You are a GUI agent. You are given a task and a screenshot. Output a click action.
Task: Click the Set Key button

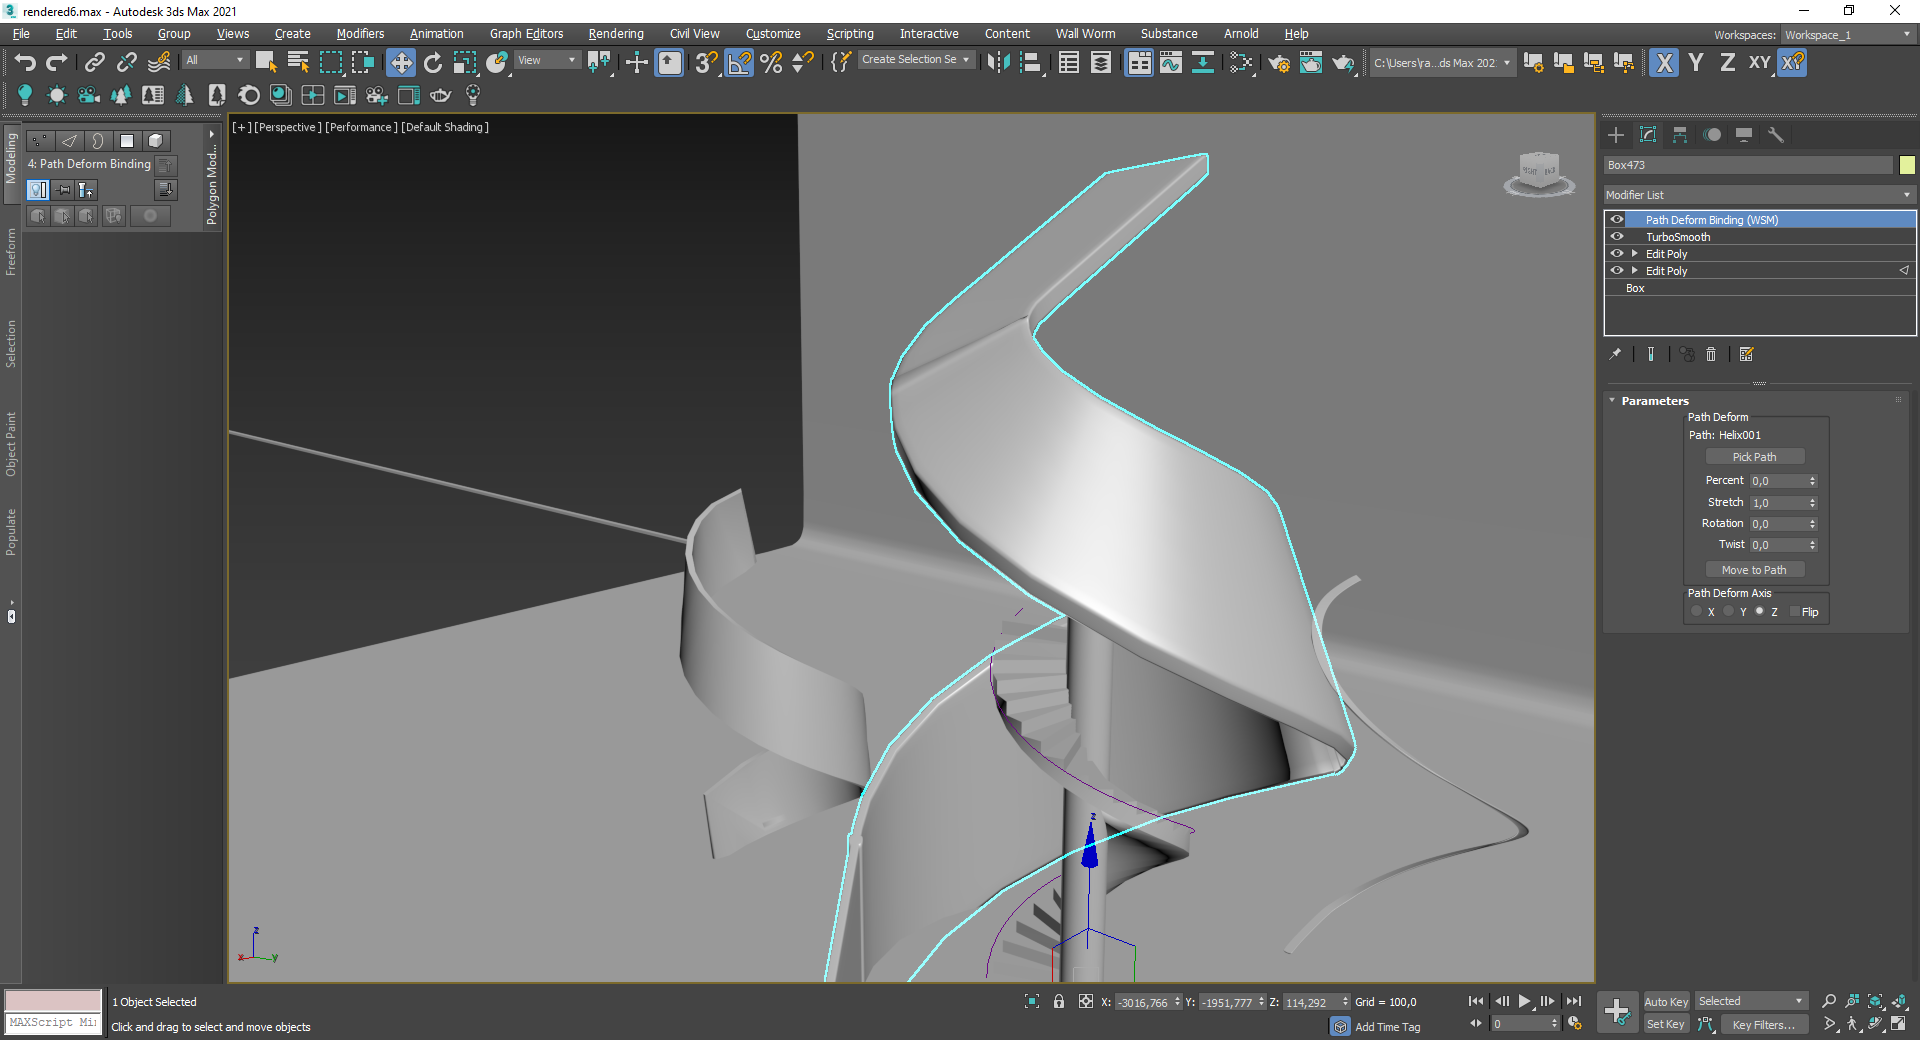pyautogui.click(x=1666, y=1024)
